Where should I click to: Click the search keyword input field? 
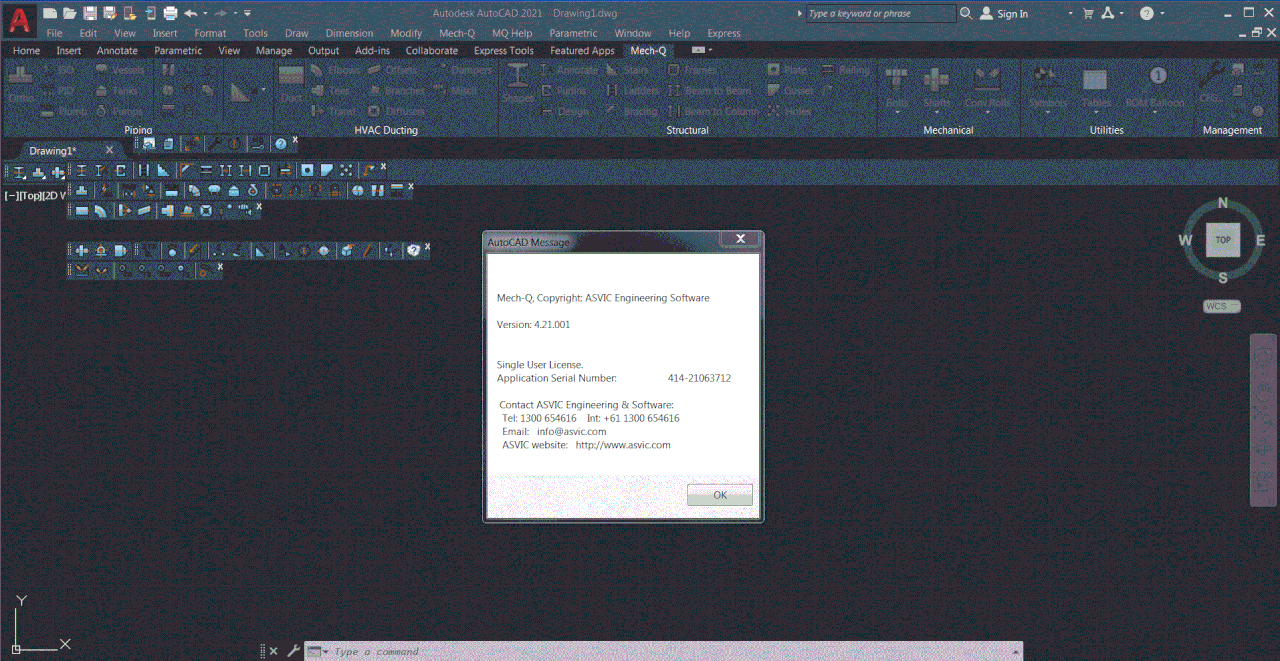click(x=880, y=14)
